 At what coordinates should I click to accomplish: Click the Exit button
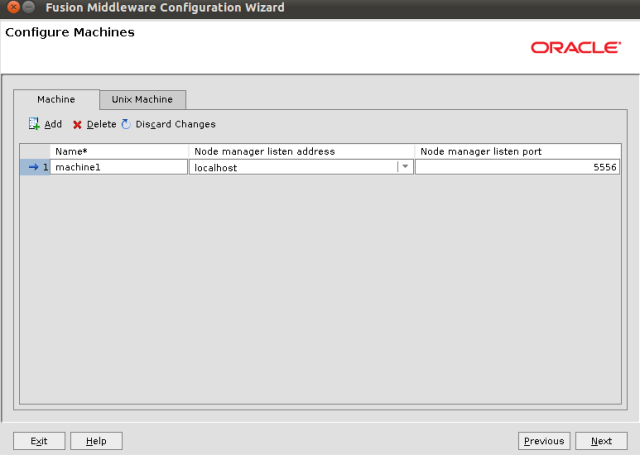tap(39, 441)
